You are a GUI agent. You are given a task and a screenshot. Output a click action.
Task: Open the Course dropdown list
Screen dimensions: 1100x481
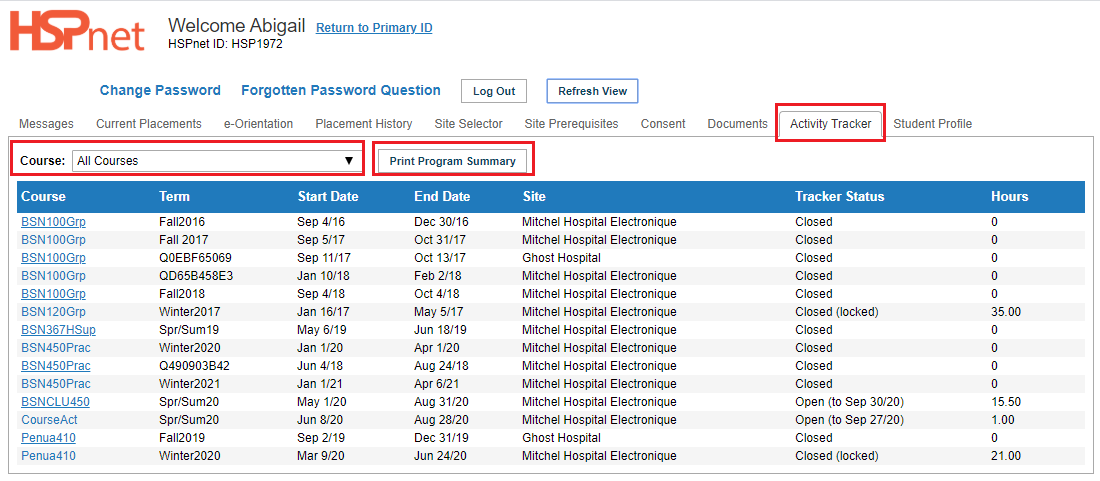click(217, 161)
